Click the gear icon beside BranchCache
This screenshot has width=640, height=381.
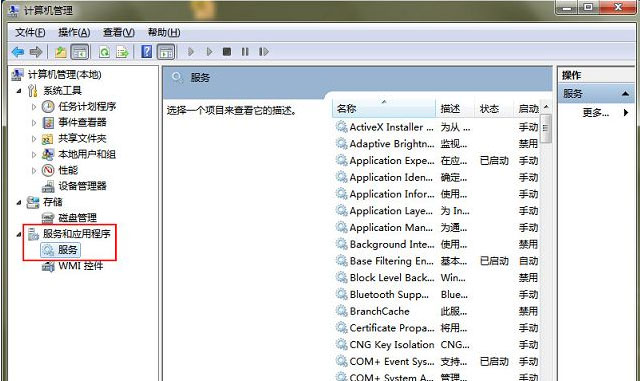point(341,311)
